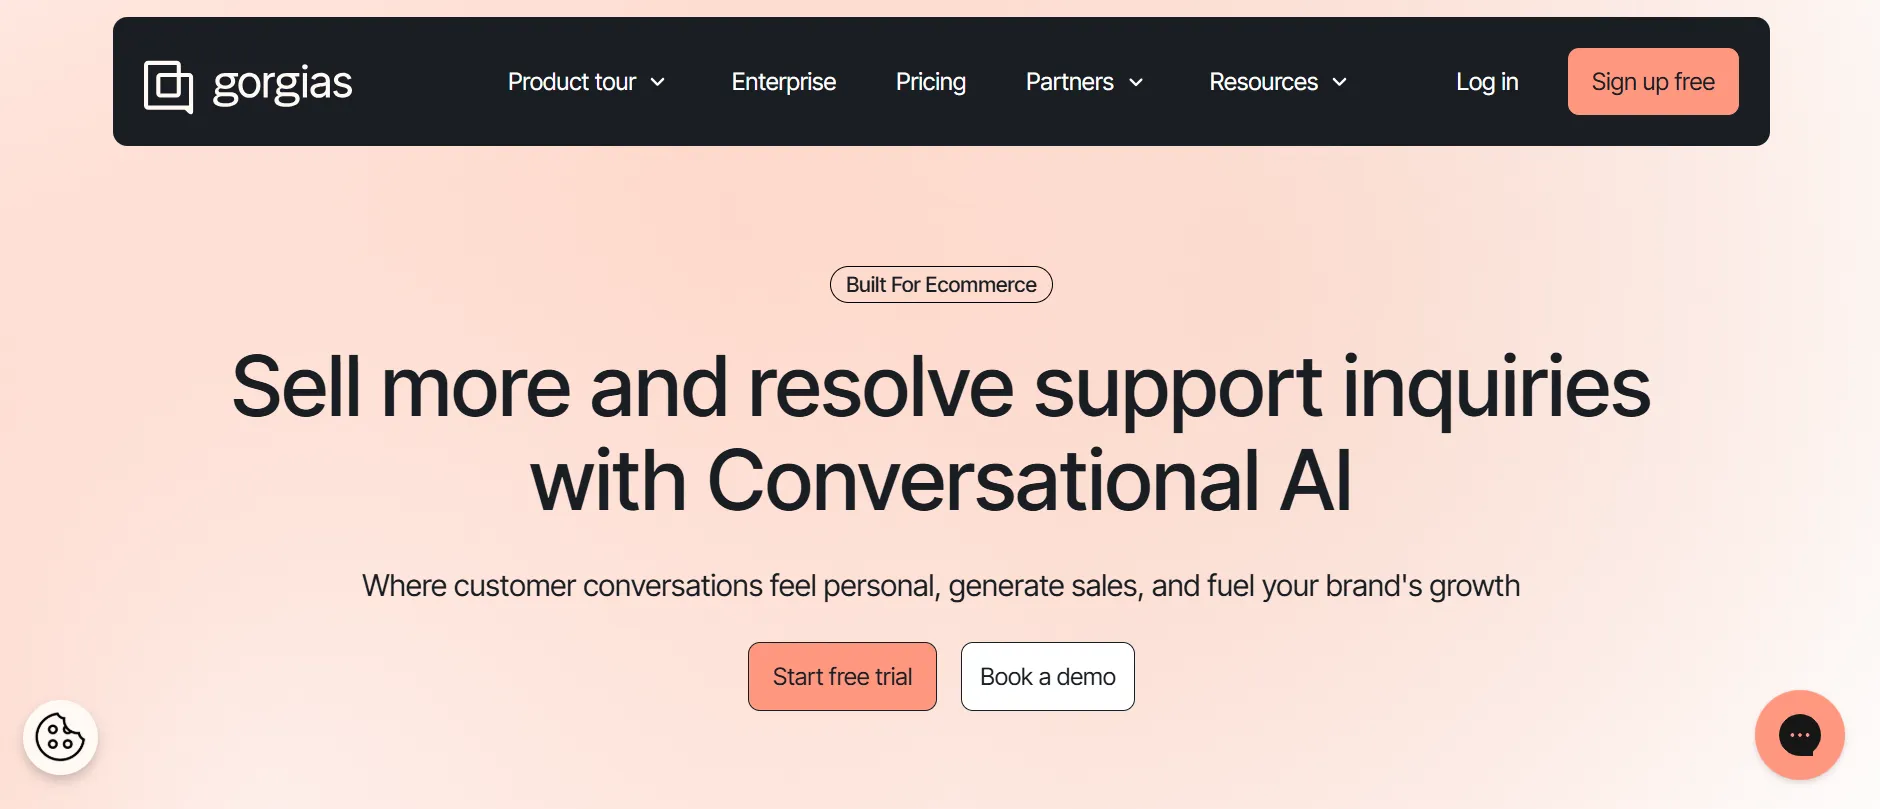Expand the Resources dropdown chevron
This screenshot has width=1880, height=809.
[1340, 82]
